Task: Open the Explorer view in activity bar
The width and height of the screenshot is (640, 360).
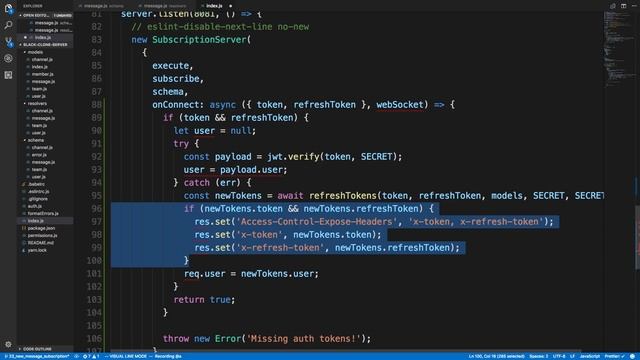Action: tap(8, 9)
